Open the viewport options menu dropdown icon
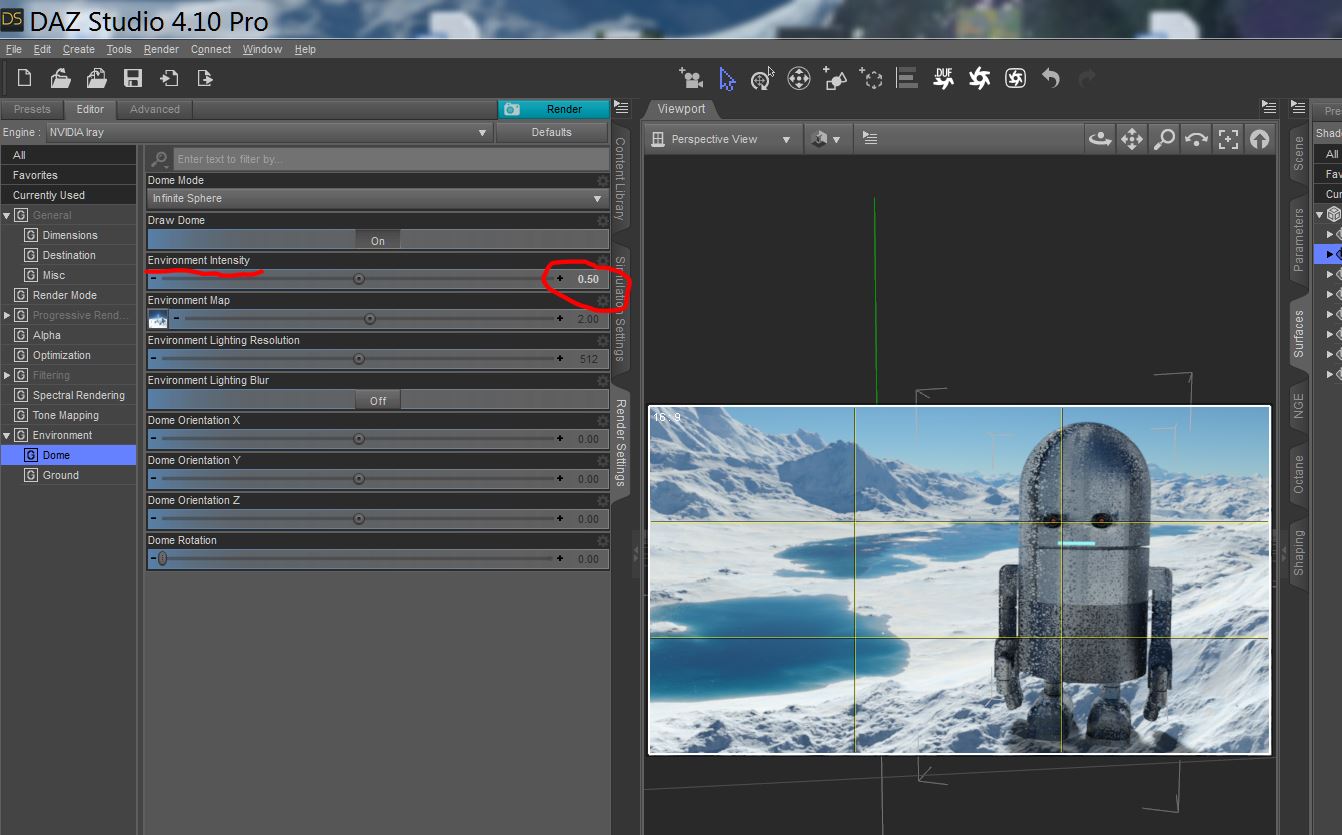 [870, 139]
